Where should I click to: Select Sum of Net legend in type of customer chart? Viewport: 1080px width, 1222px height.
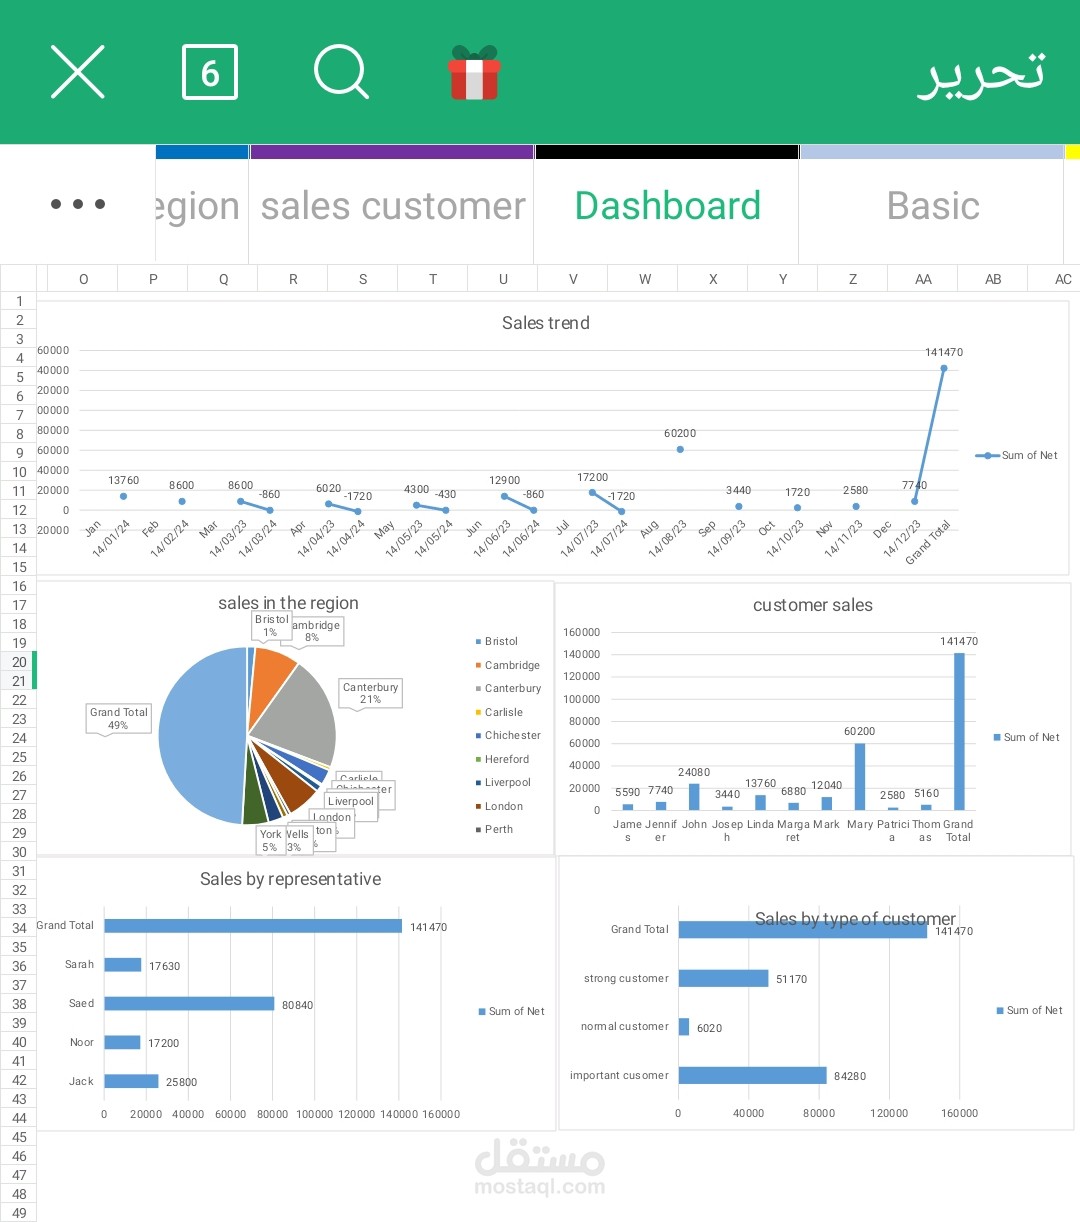click(1029, 1010)
